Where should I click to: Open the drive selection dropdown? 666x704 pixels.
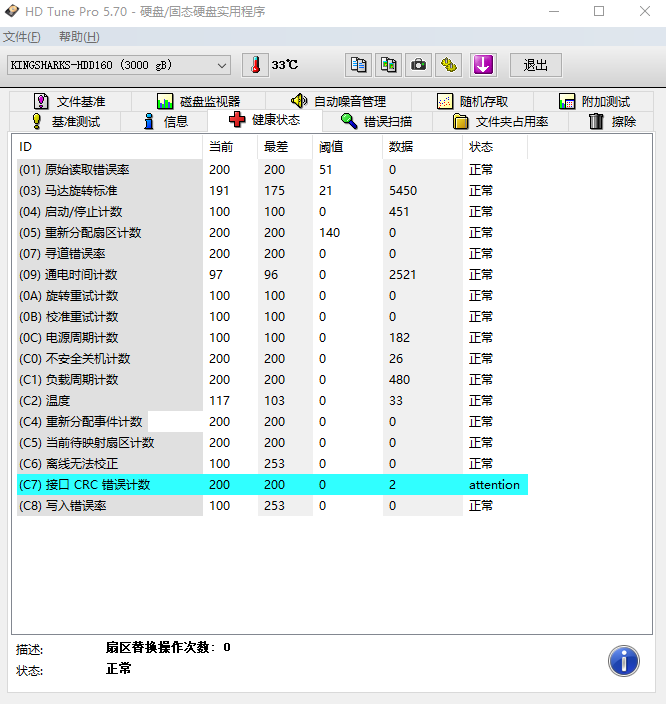[x=222, y=65]
